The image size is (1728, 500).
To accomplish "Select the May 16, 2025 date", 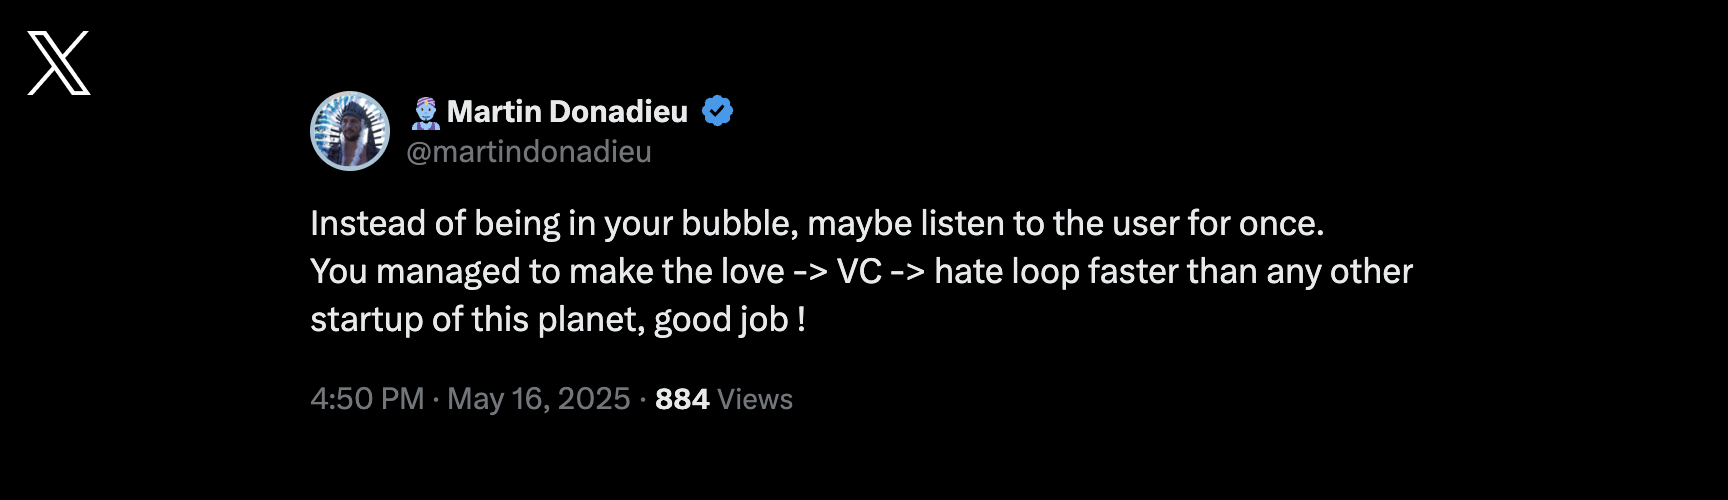I will (x=538, y=399).
